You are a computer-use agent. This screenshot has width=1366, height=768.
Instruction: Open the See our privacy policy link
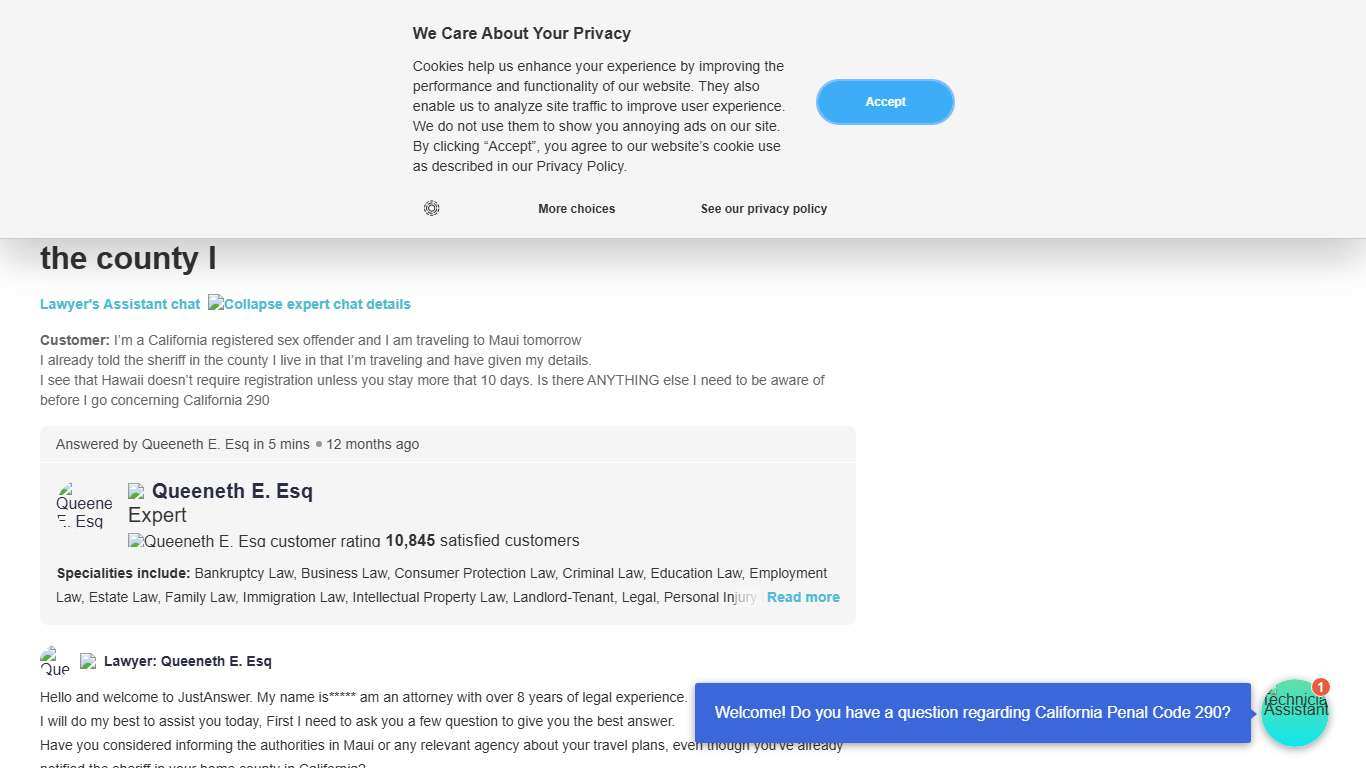[763, 209]
